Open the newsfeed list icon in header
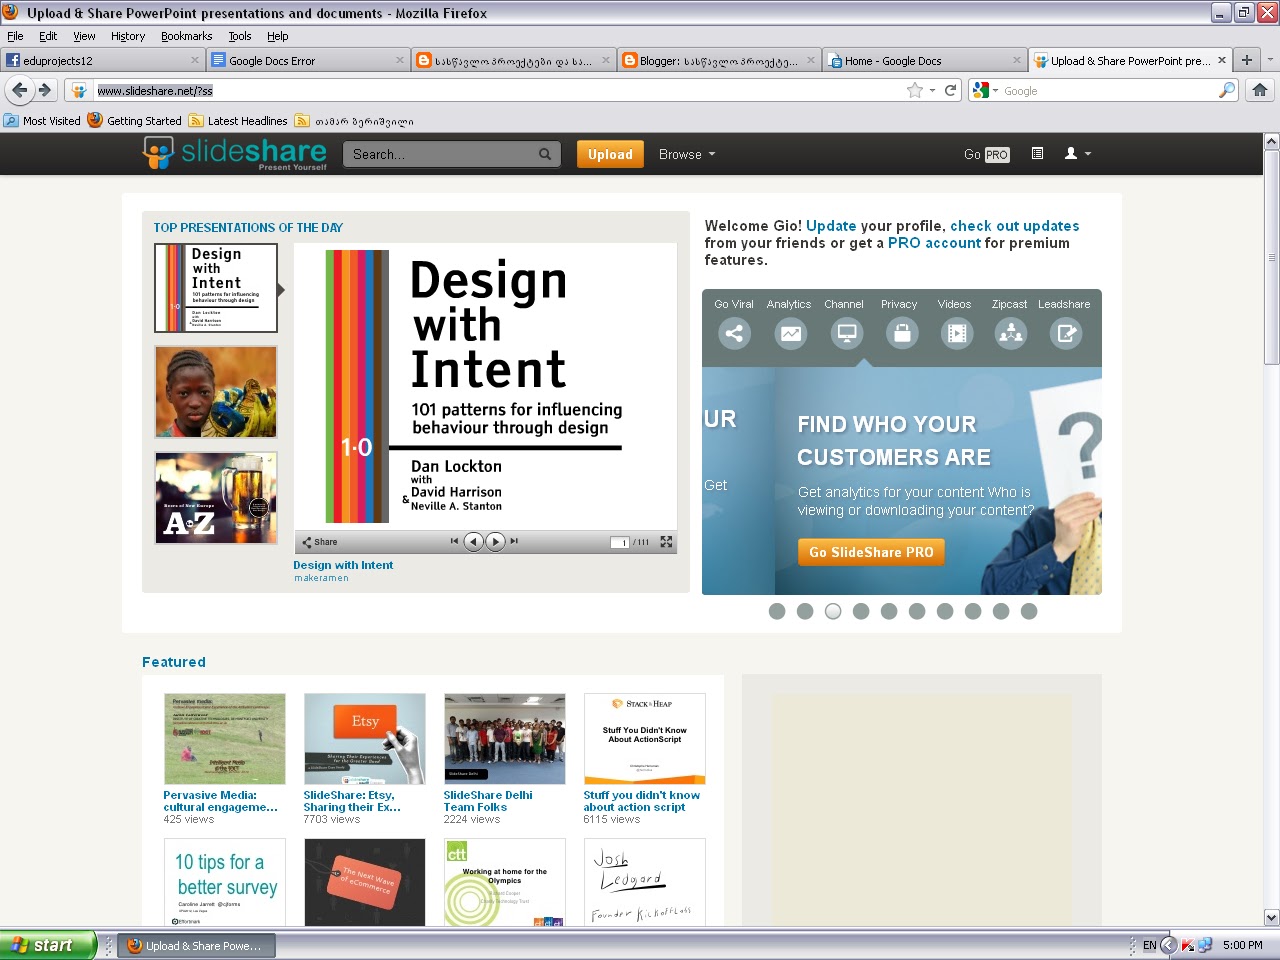The image size is (1280, 960). pos(1037,153)
